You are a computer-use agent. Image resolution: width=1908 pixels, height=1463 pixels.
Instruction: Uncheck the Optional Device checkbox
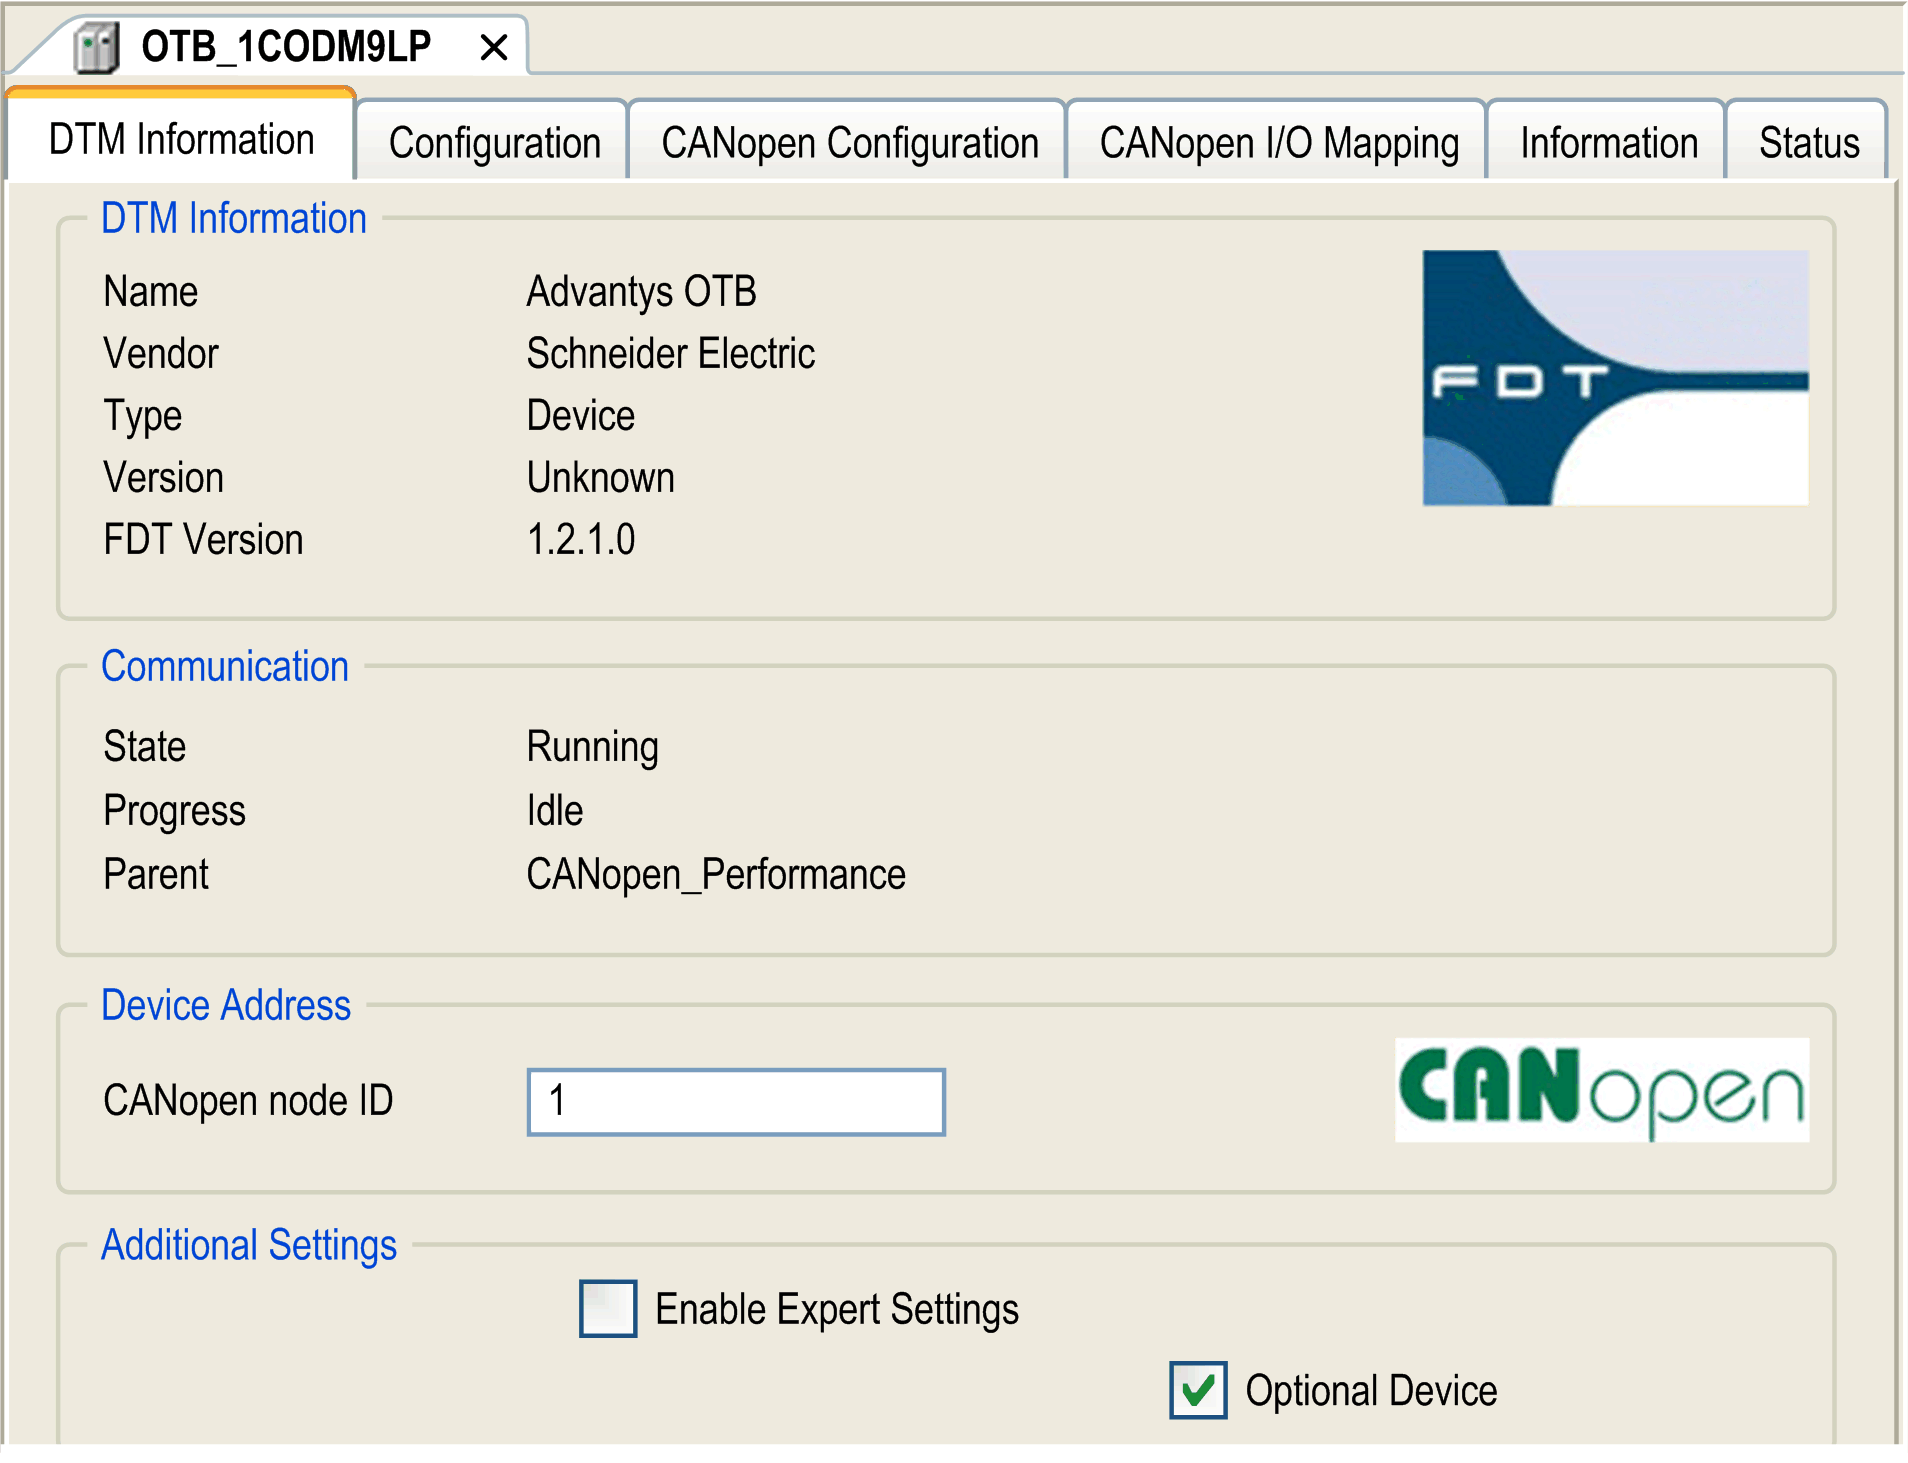pyautogui.click(x=1198, y=1390)
